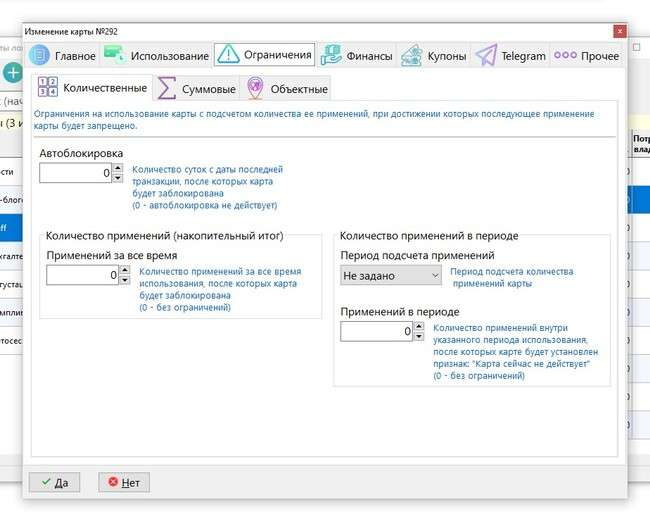Click the Telegram paper plane icon
The width and height of the screenshot is (650, 514).
click(x=486, y=56)
